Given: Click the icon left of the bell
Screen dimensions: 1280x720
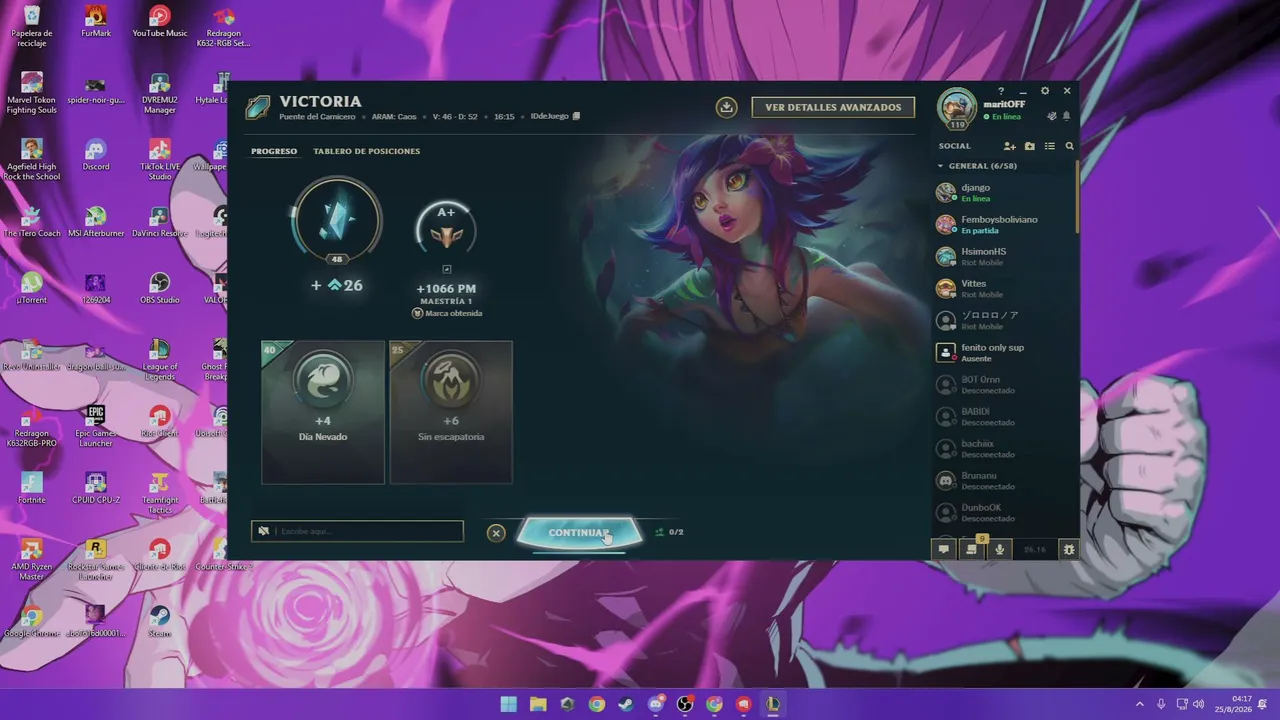Looking at the screenshot, I should [1051, 117].
